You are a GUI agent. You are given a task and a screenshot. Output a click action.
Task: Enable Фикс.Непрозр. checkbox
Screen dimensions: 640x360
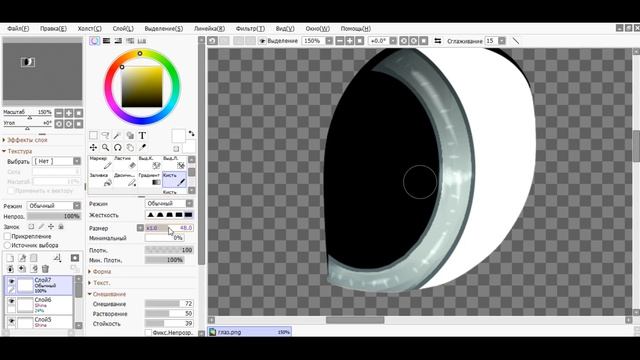pos(149,333)
